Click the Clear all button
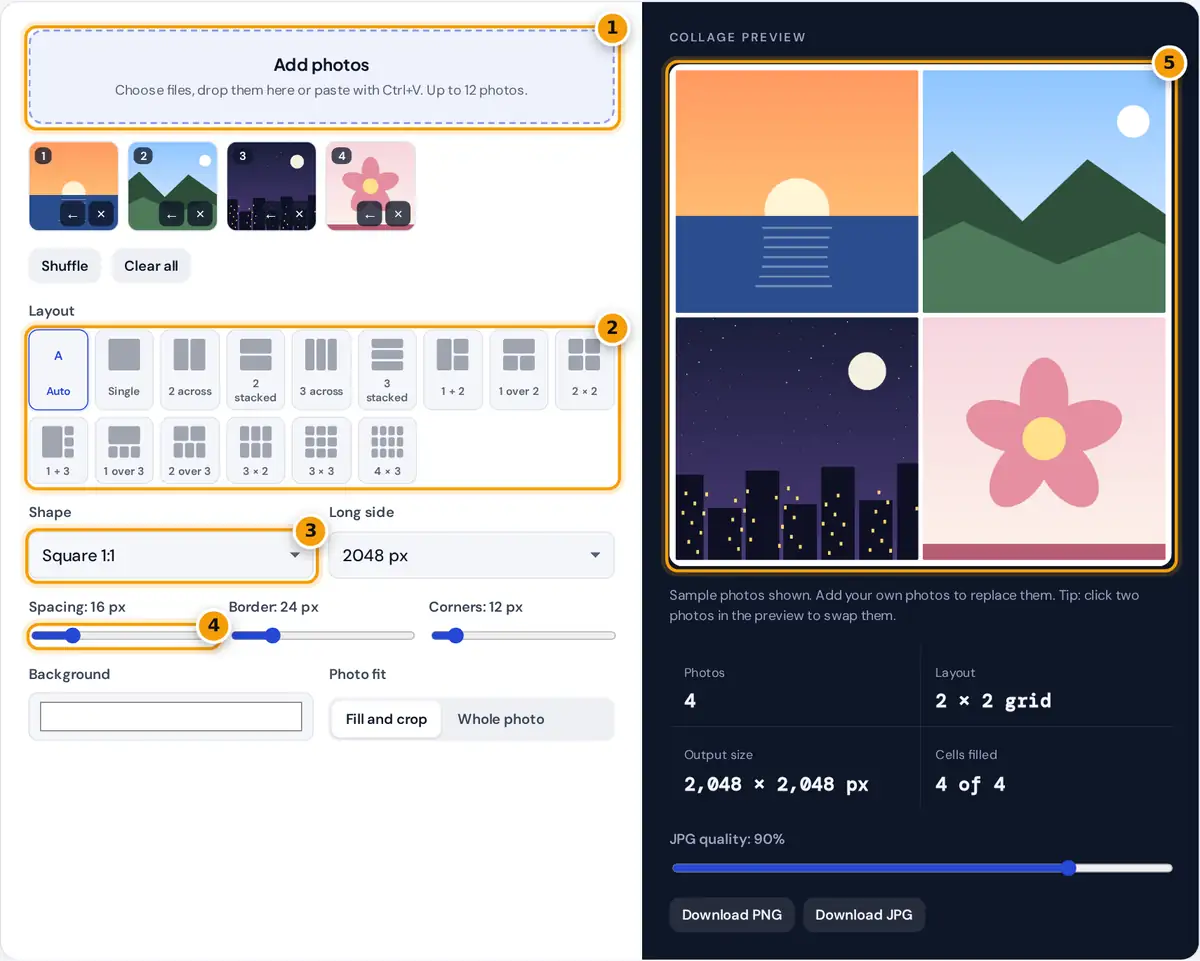 [151, 266]
